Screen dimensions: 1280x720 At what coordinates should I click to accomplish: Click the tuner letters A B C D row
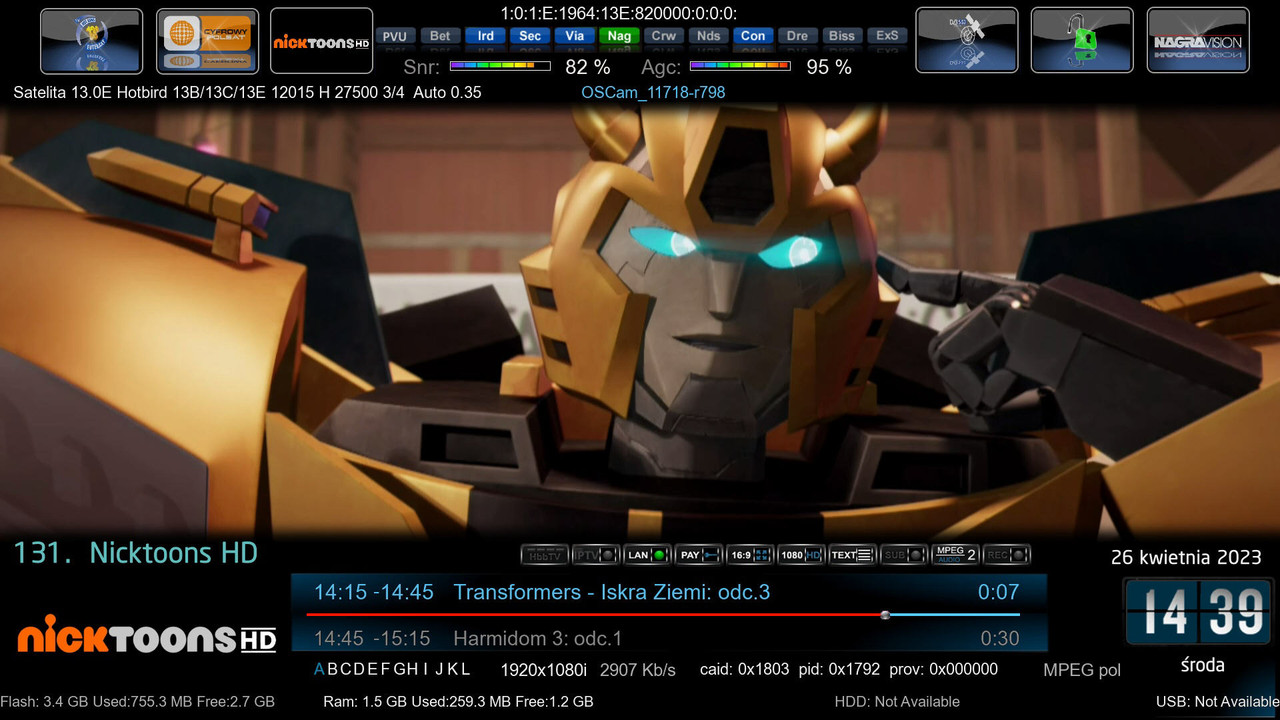[392, 669]
